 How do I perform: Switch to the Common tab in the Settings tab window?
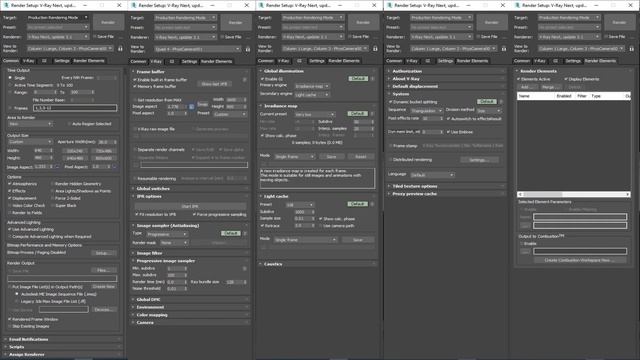point(394,61)
